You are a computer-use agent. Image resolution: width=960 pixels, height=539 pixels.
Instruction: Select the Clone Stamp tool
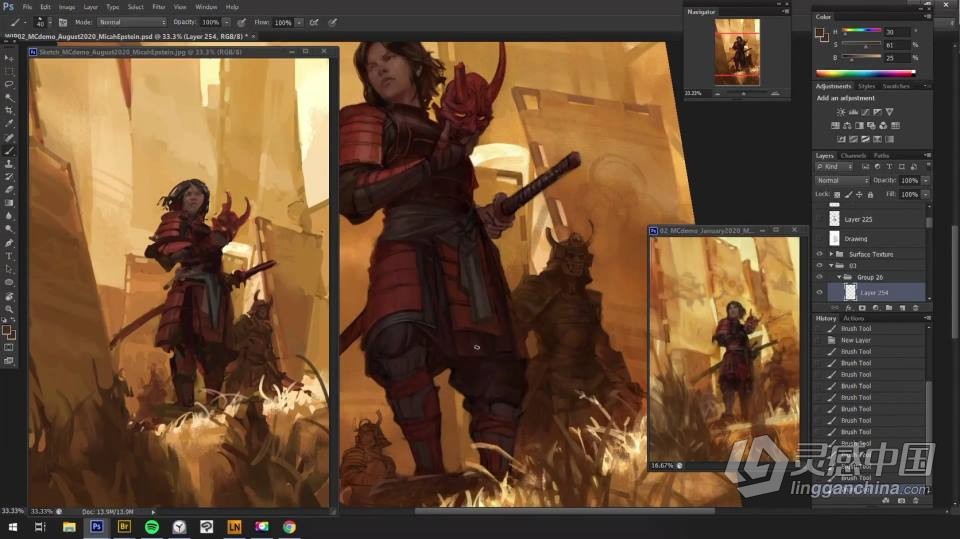point(9,164)
